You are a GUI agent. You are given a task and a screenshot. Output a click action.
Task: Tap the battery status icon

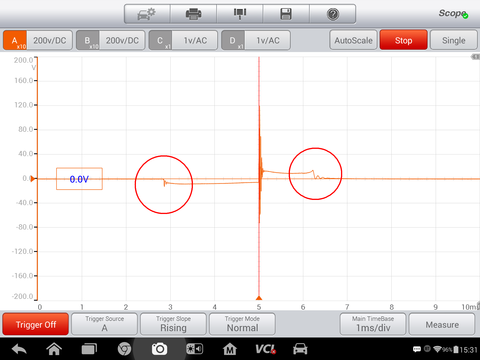coord(456,350)
